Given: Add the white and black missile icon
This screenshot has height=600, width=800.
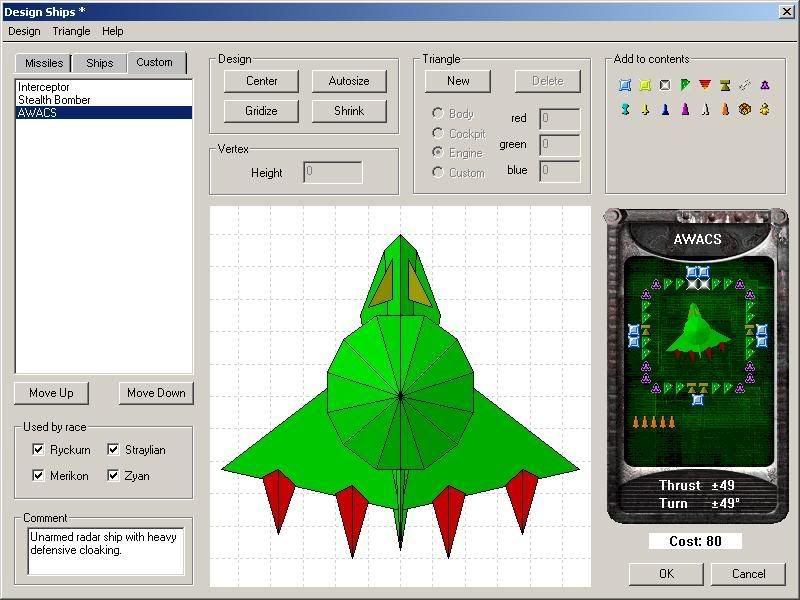Looking at the screenshot, I should click(705, 109).
